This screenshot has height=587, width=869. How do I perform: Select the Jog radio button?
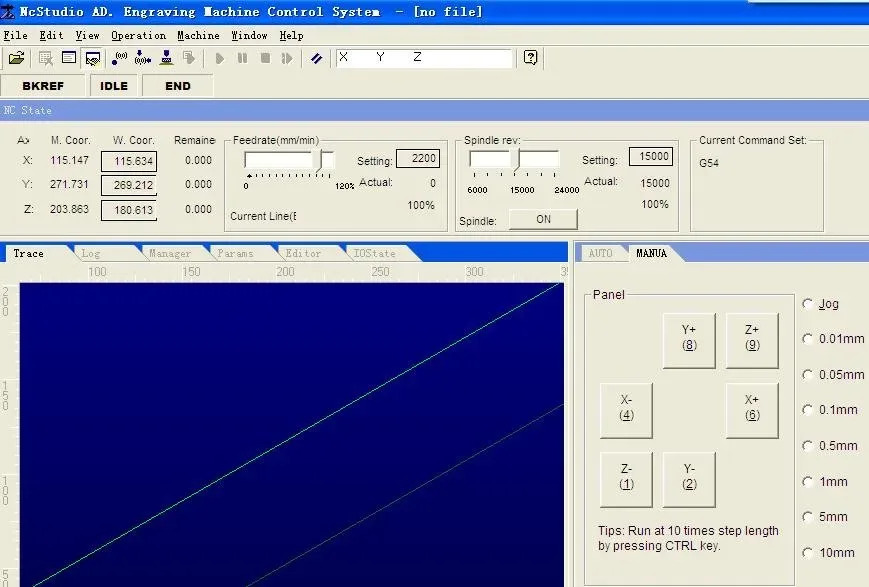(807, 304)
